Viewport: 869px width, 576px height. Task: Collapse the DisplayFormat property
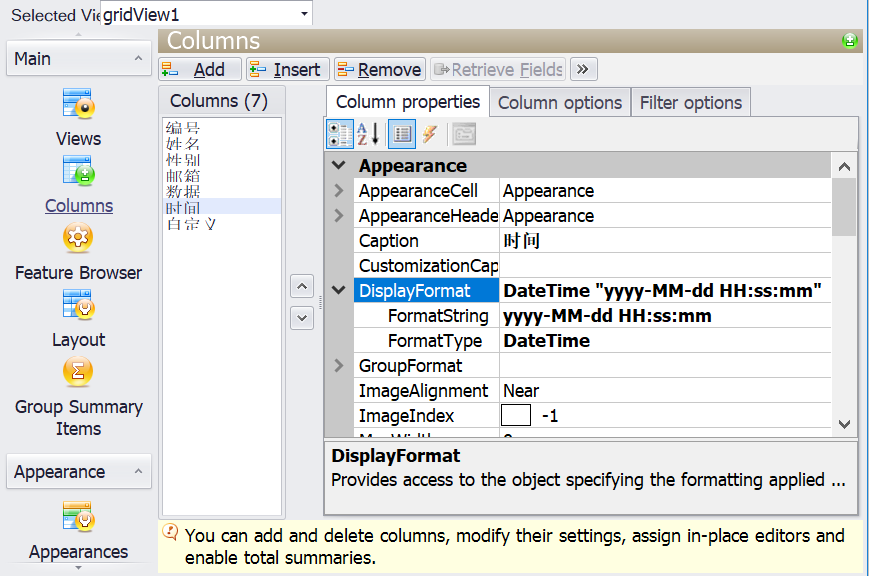[339, 290]
